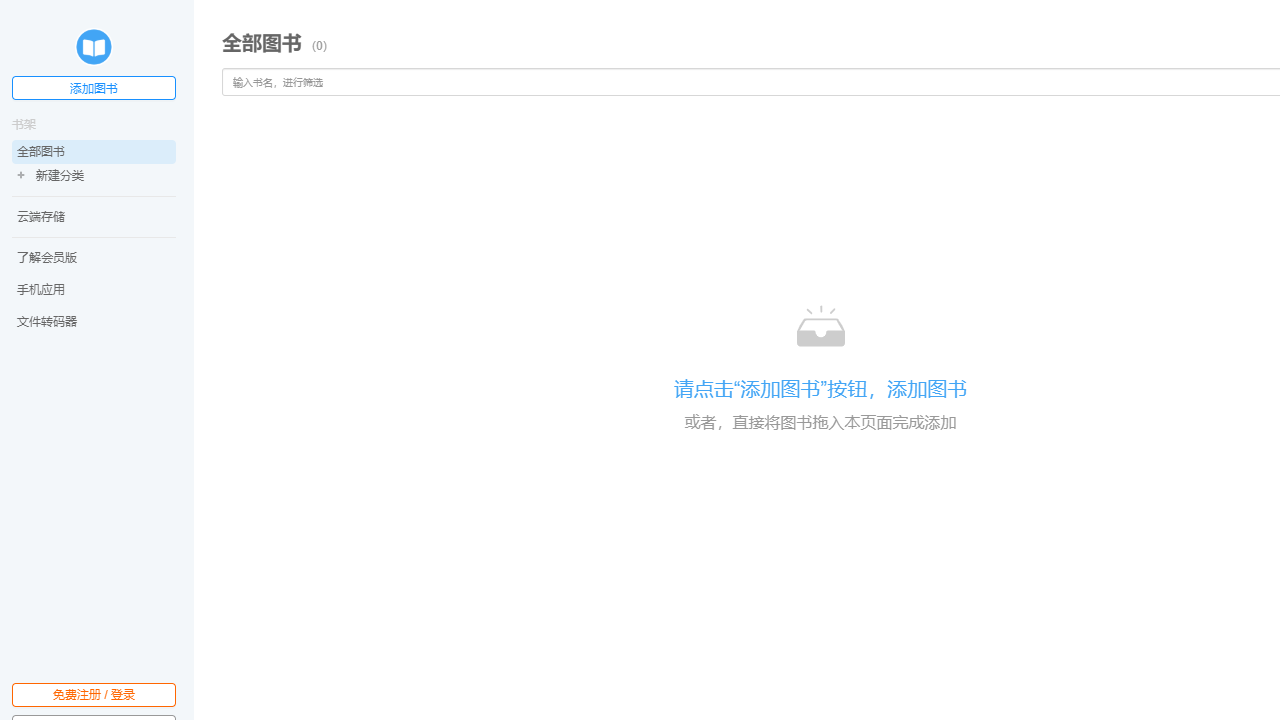Click 免费注册 / 登录 button

pos(94,695)
